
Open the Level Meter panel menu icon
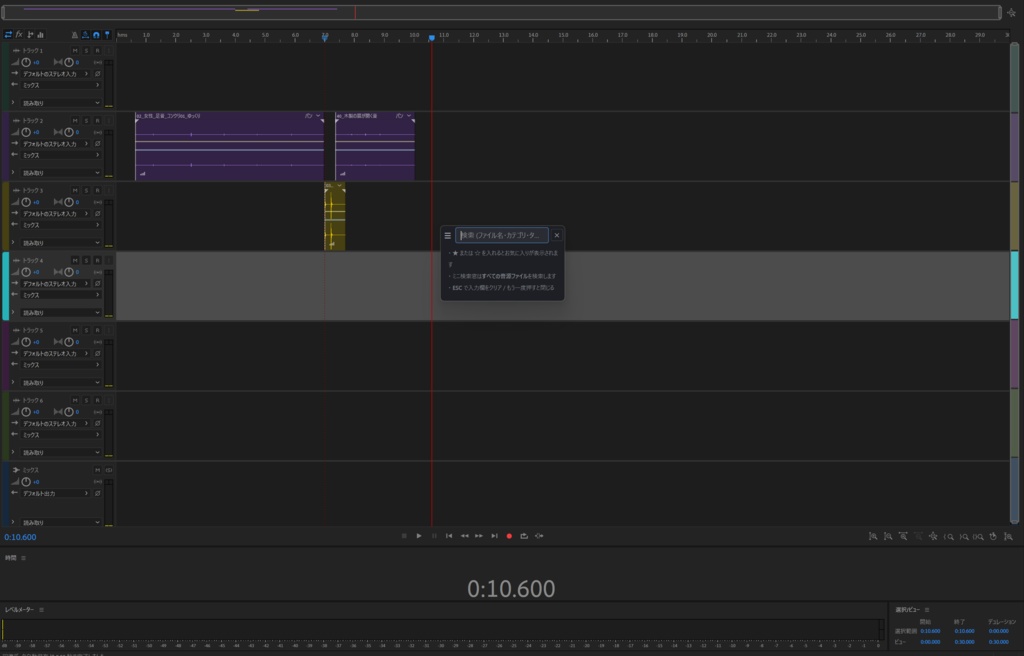coord(41,610)
